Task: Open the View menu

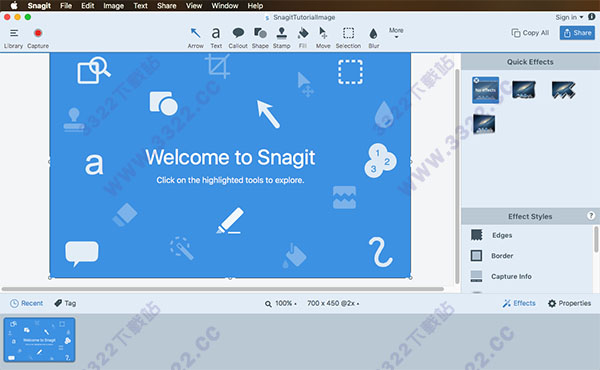Action: 194,6
